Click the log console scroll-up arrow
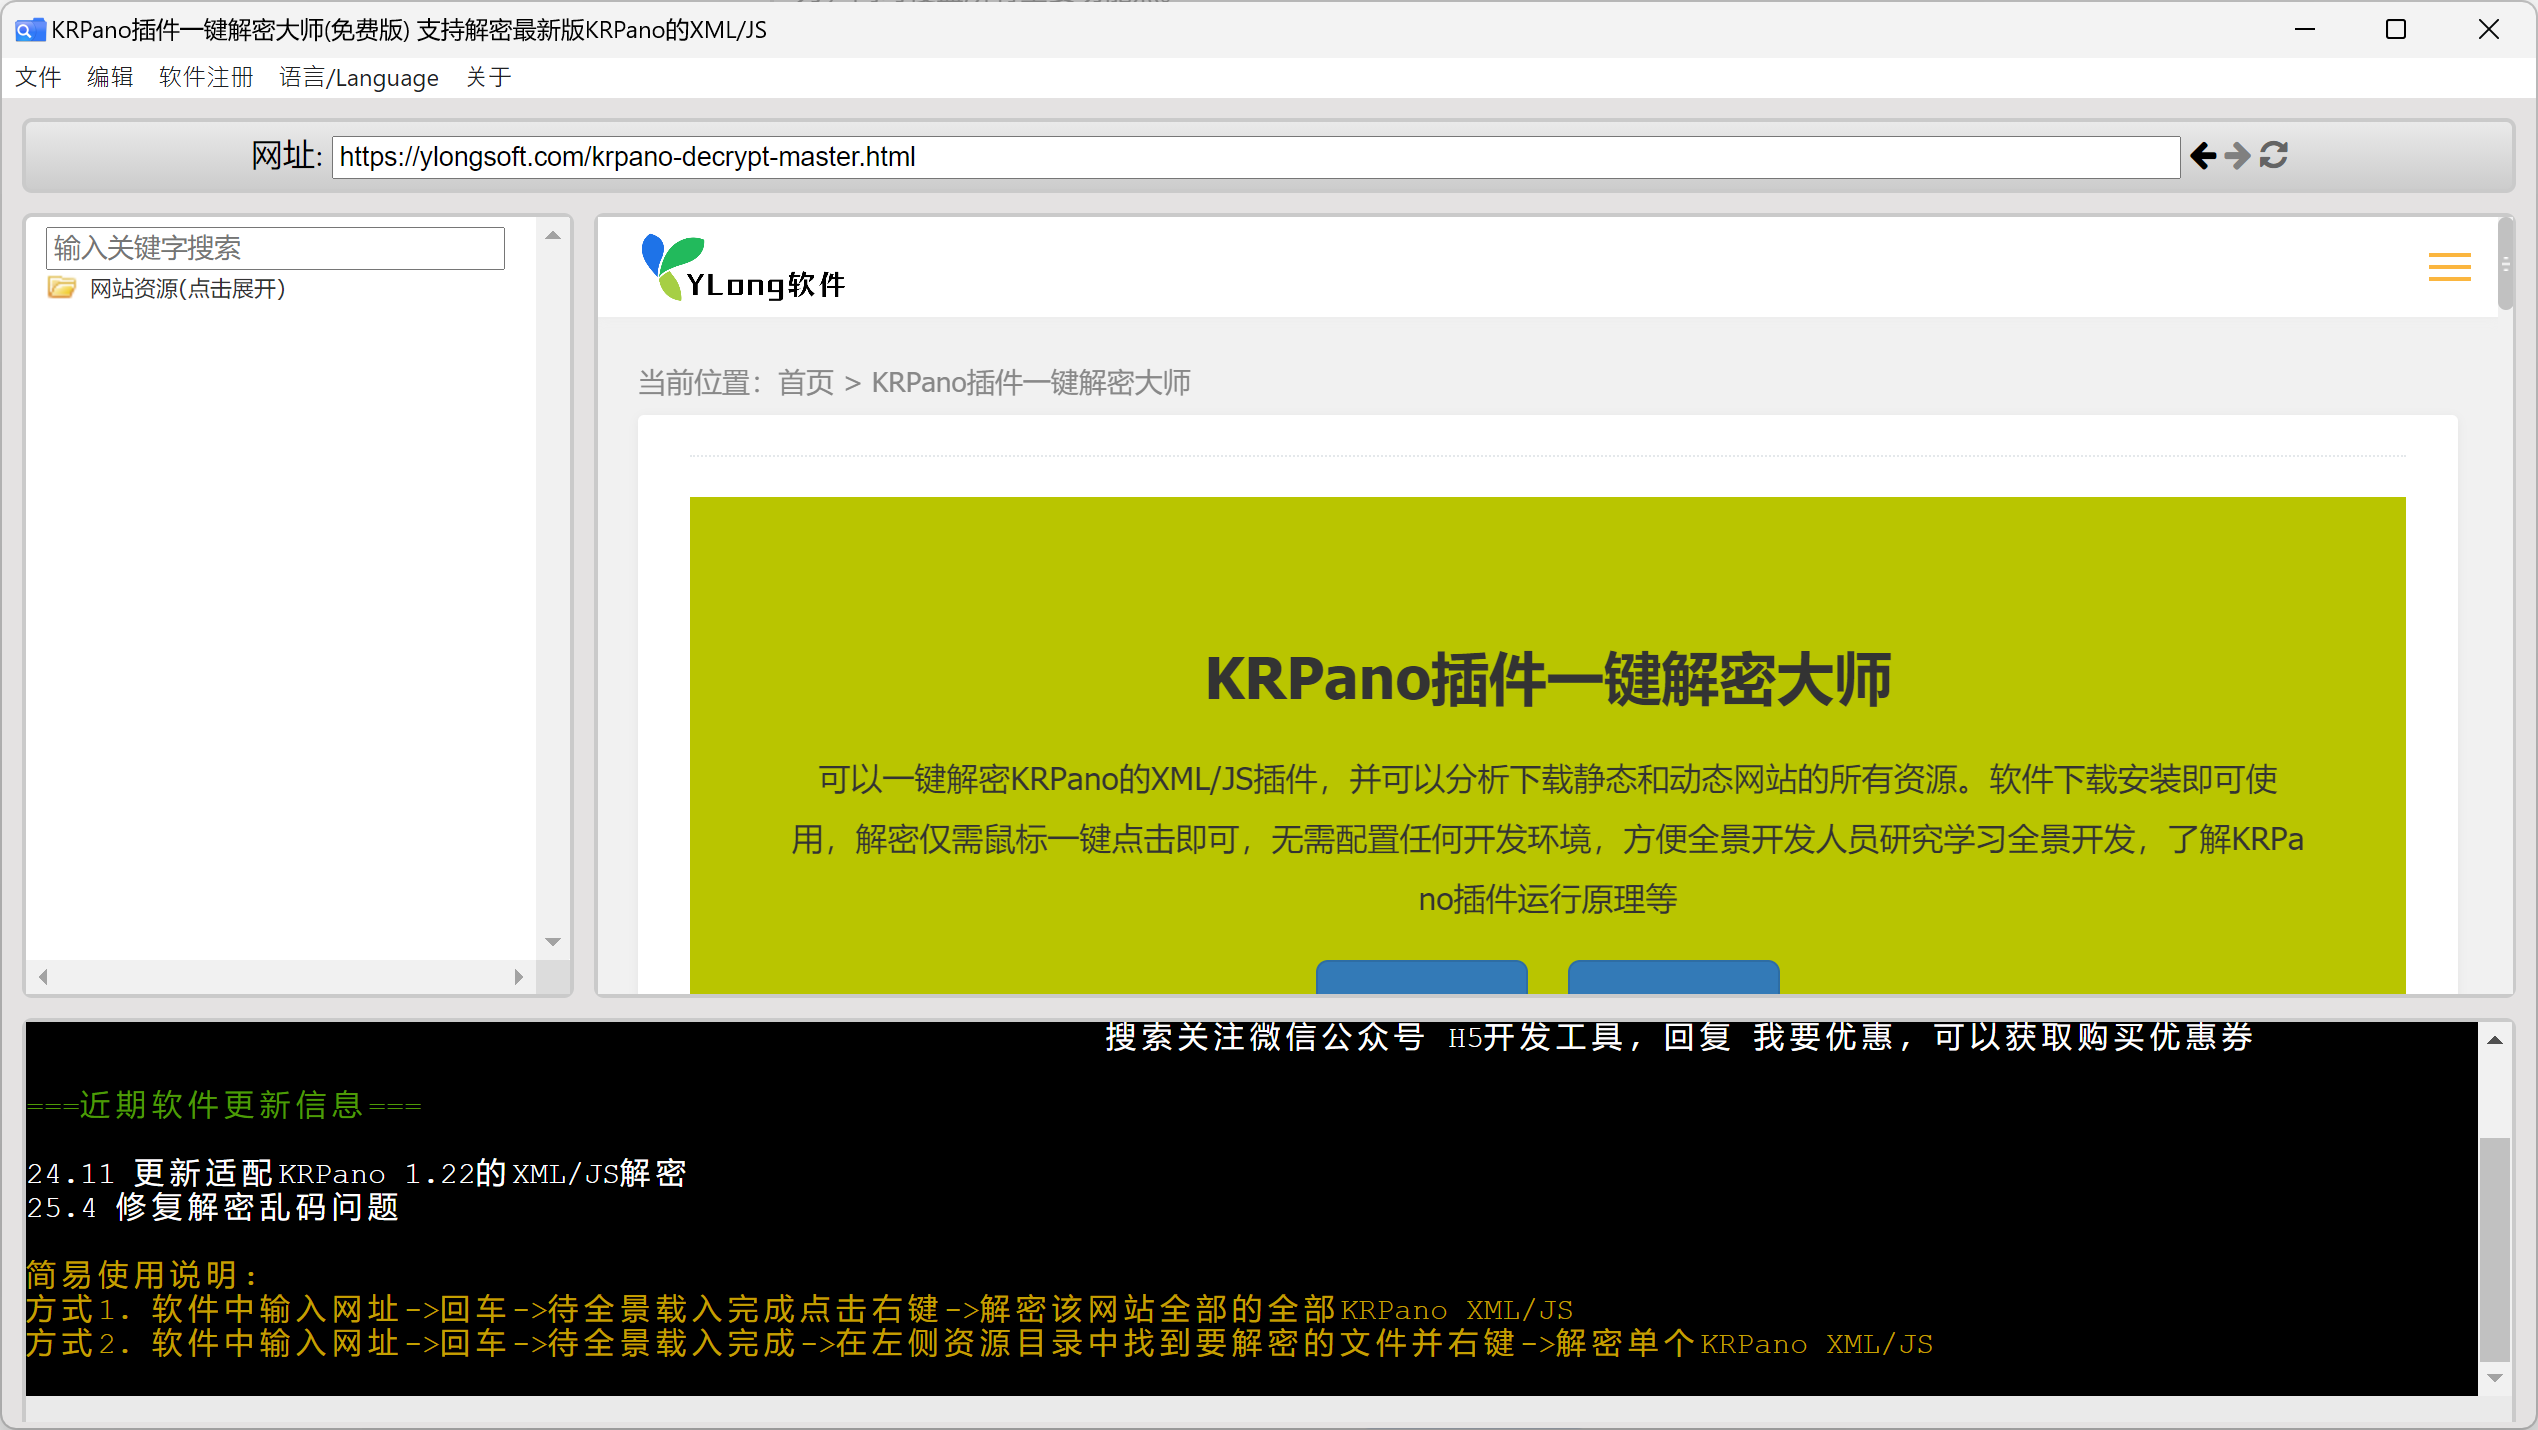 click(x=2495, y=1041)
